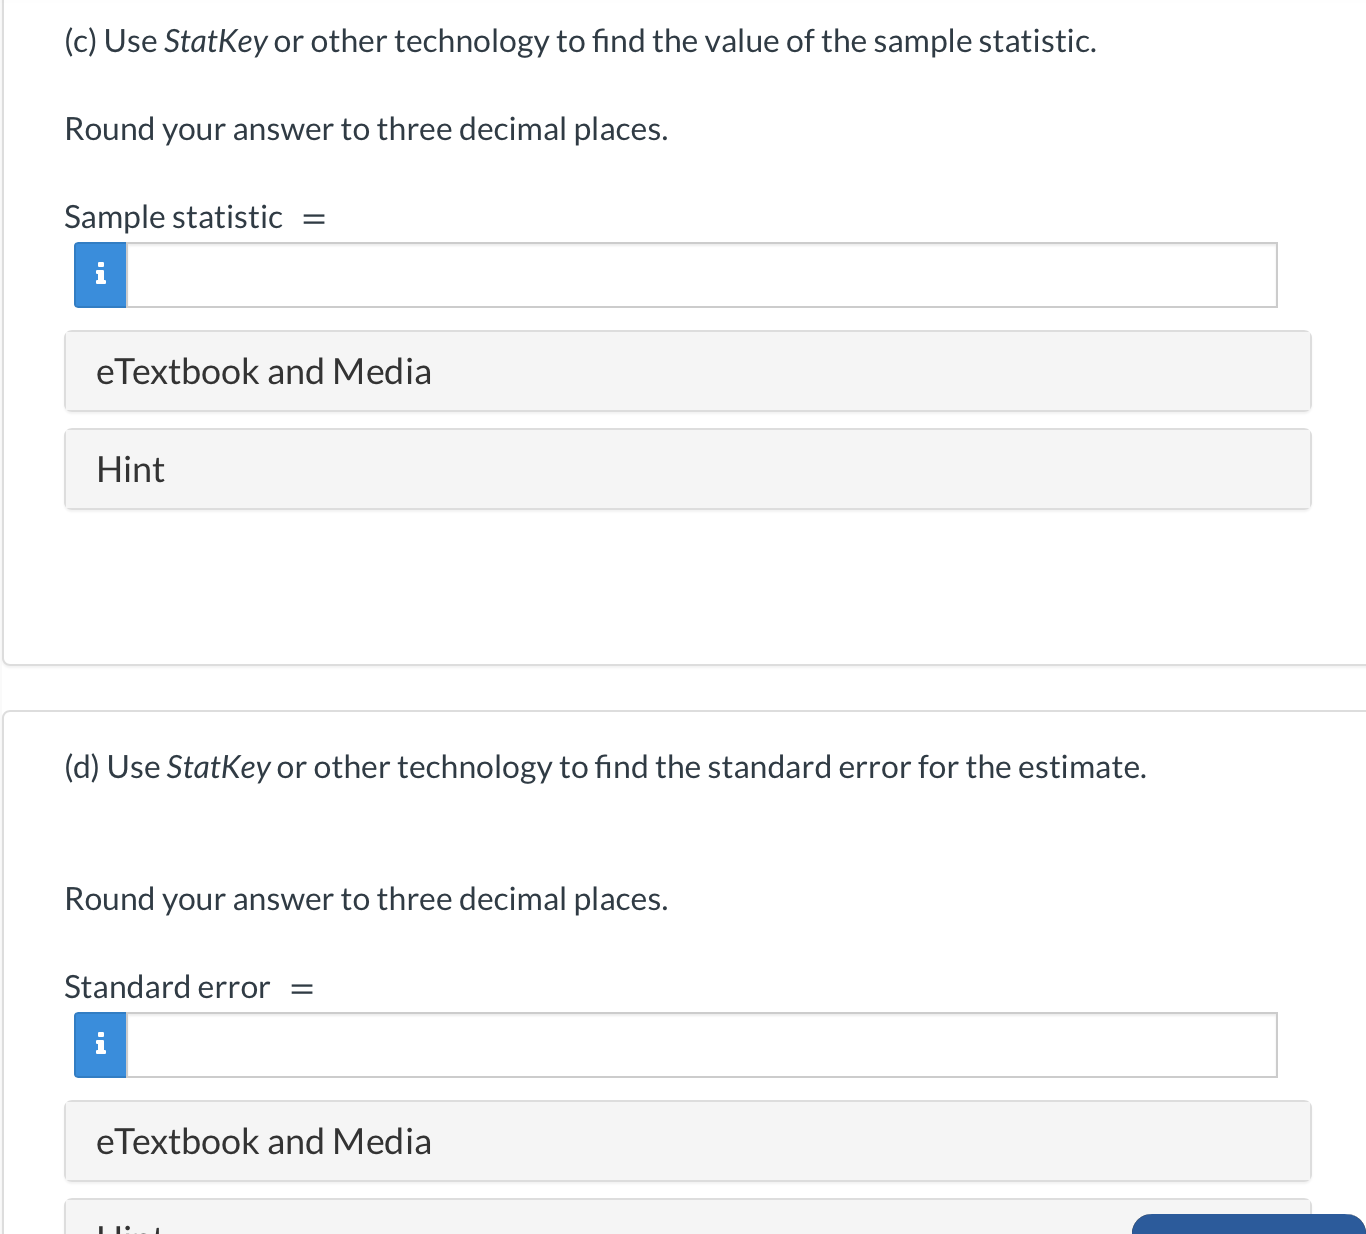Click the 'Standard error' label text
Screen dimensions: 1366x1234
[167, 987]
